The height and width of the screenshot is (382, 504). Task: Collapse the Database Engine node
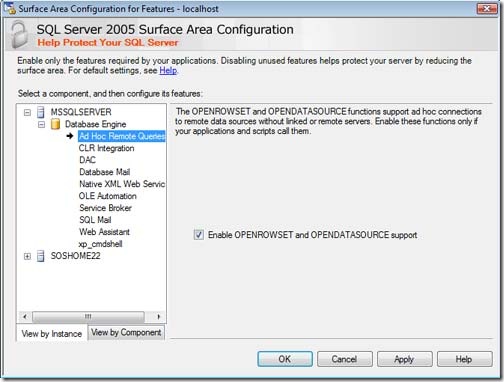(41, 125)
